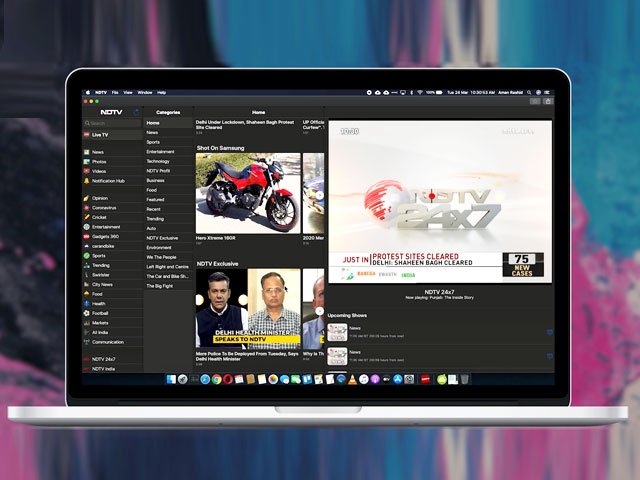Click next arrow in Shot On Samsung row
Image resolution: width=640 pixels, height=480 pixels.
[x=320, y=195]
